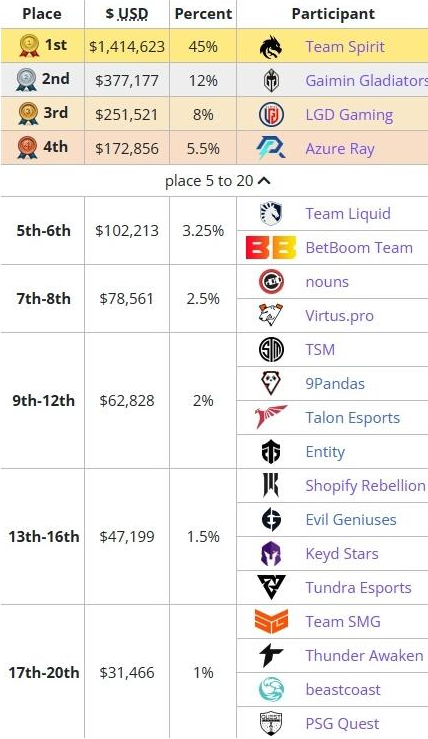Open the Talon Esports link
Viewport: 428px width, 739px height.
[353, 418]
